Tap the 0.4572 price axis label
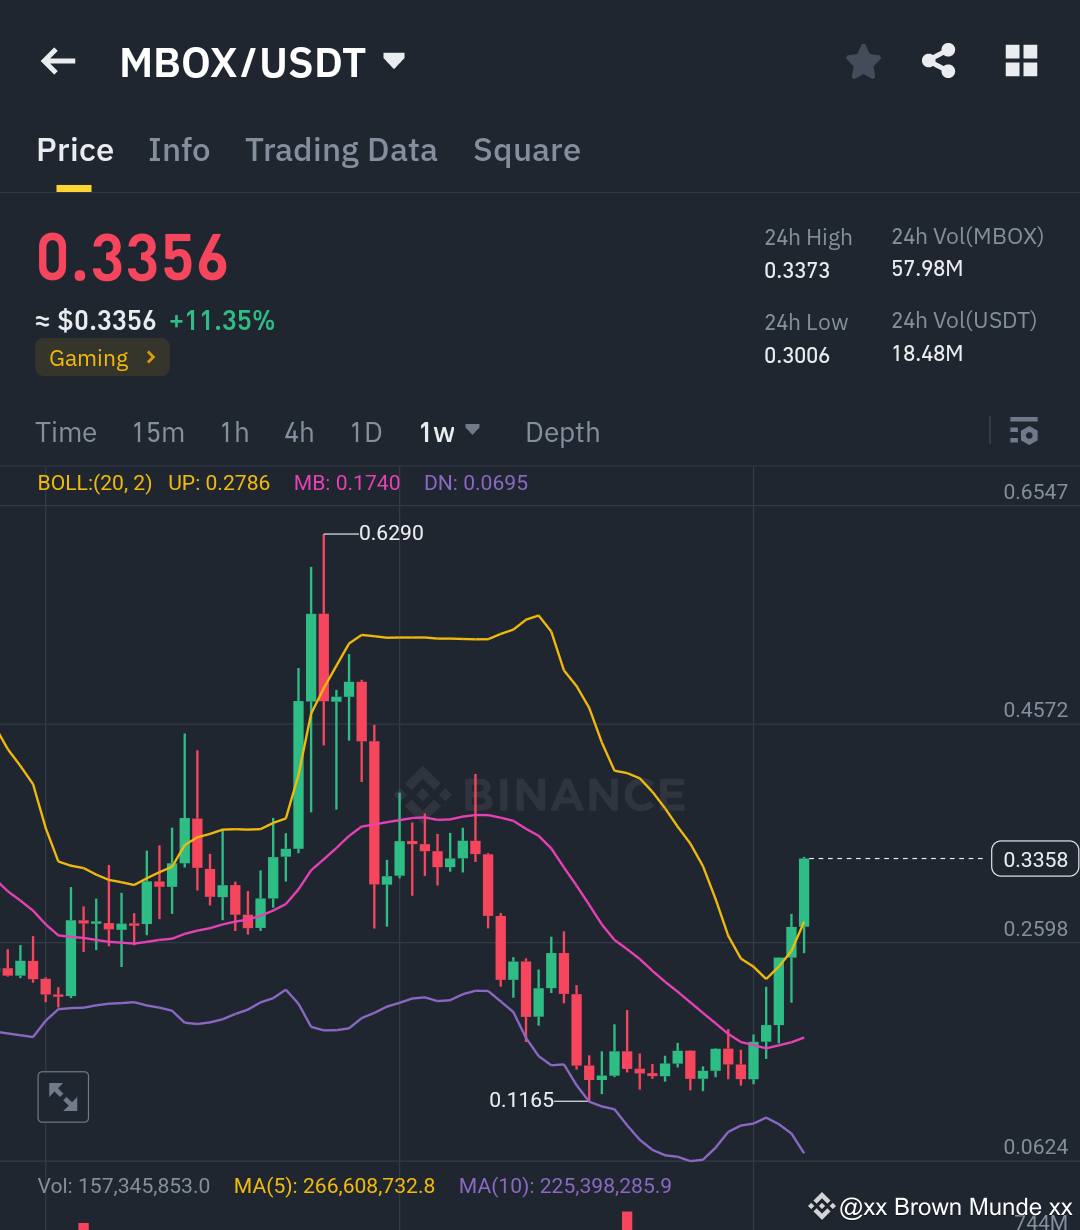 click(1036, 710)
